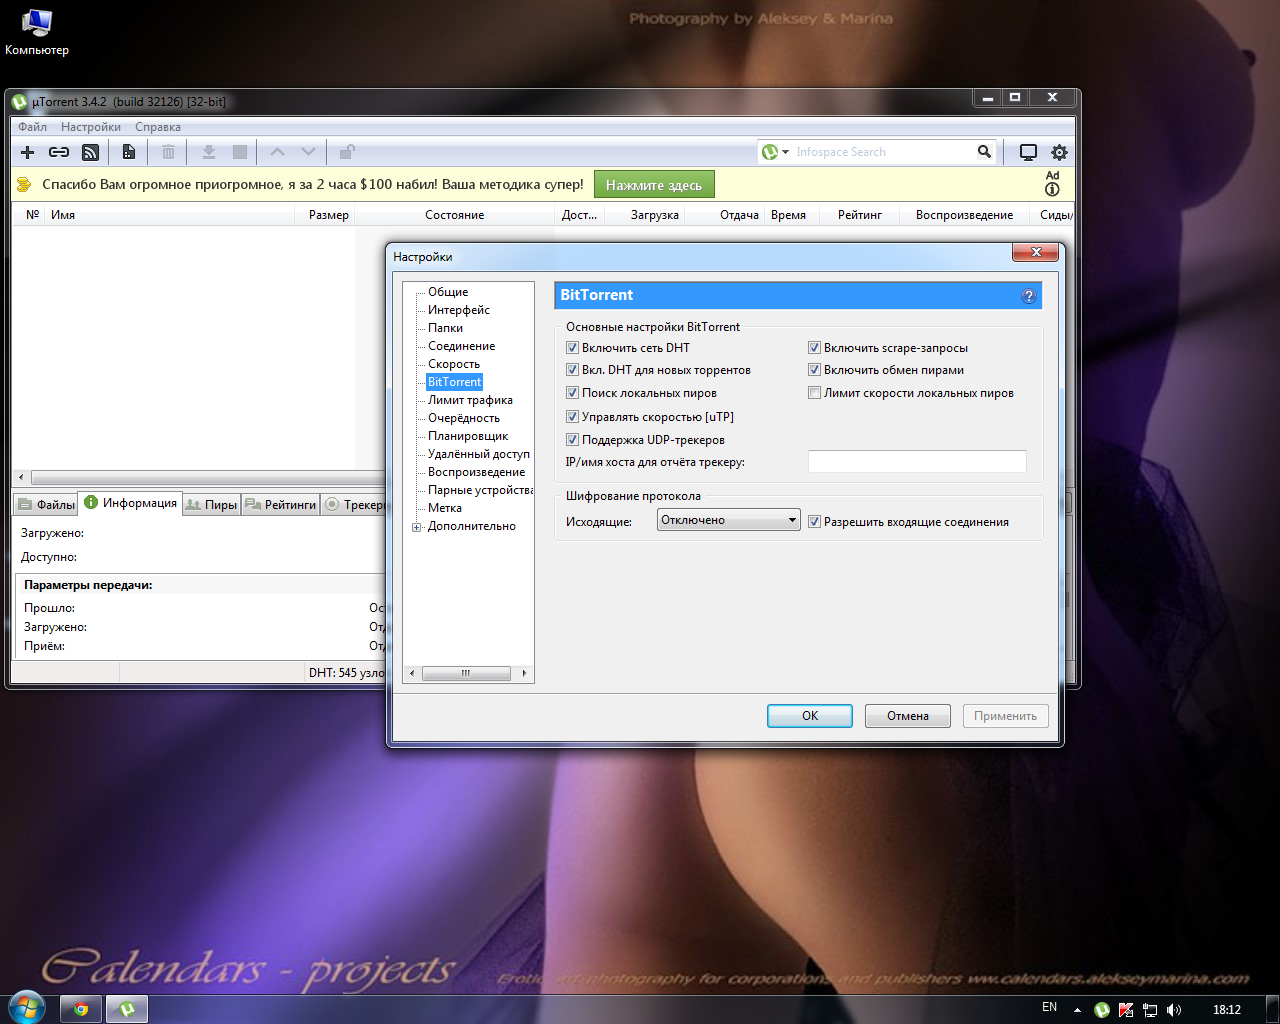Click the Отмена button
1280x1024 pixels.
(908, 716)
